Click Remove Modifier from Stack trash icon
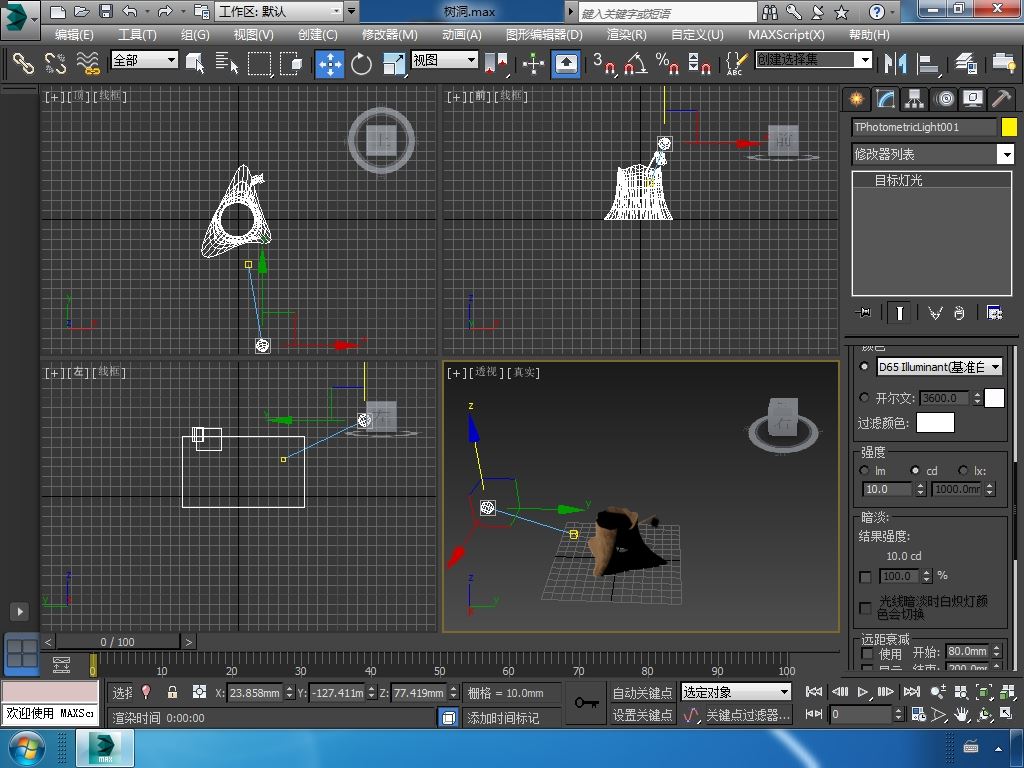The height and width of the screenshot is (768, 1024). pyautogui.click(x=959, y=313)
